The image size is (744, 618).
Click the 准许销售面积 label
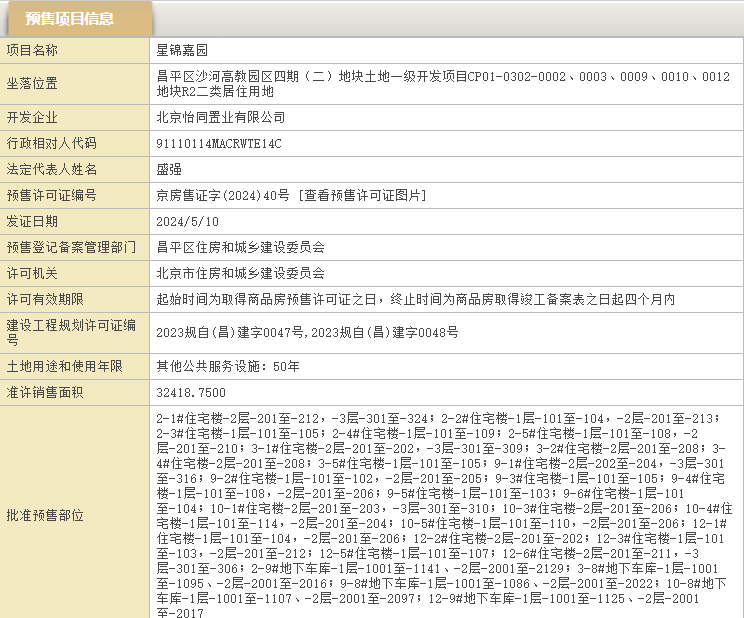pos(45,393)
